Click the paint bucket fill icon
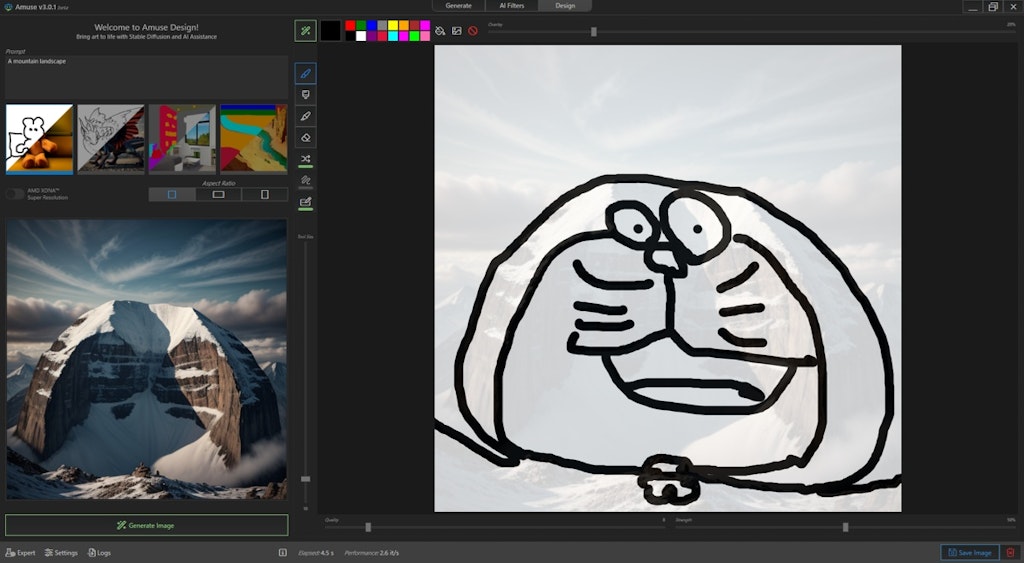This screenshot has height=563, width=1024. click(x=441, y=31)
